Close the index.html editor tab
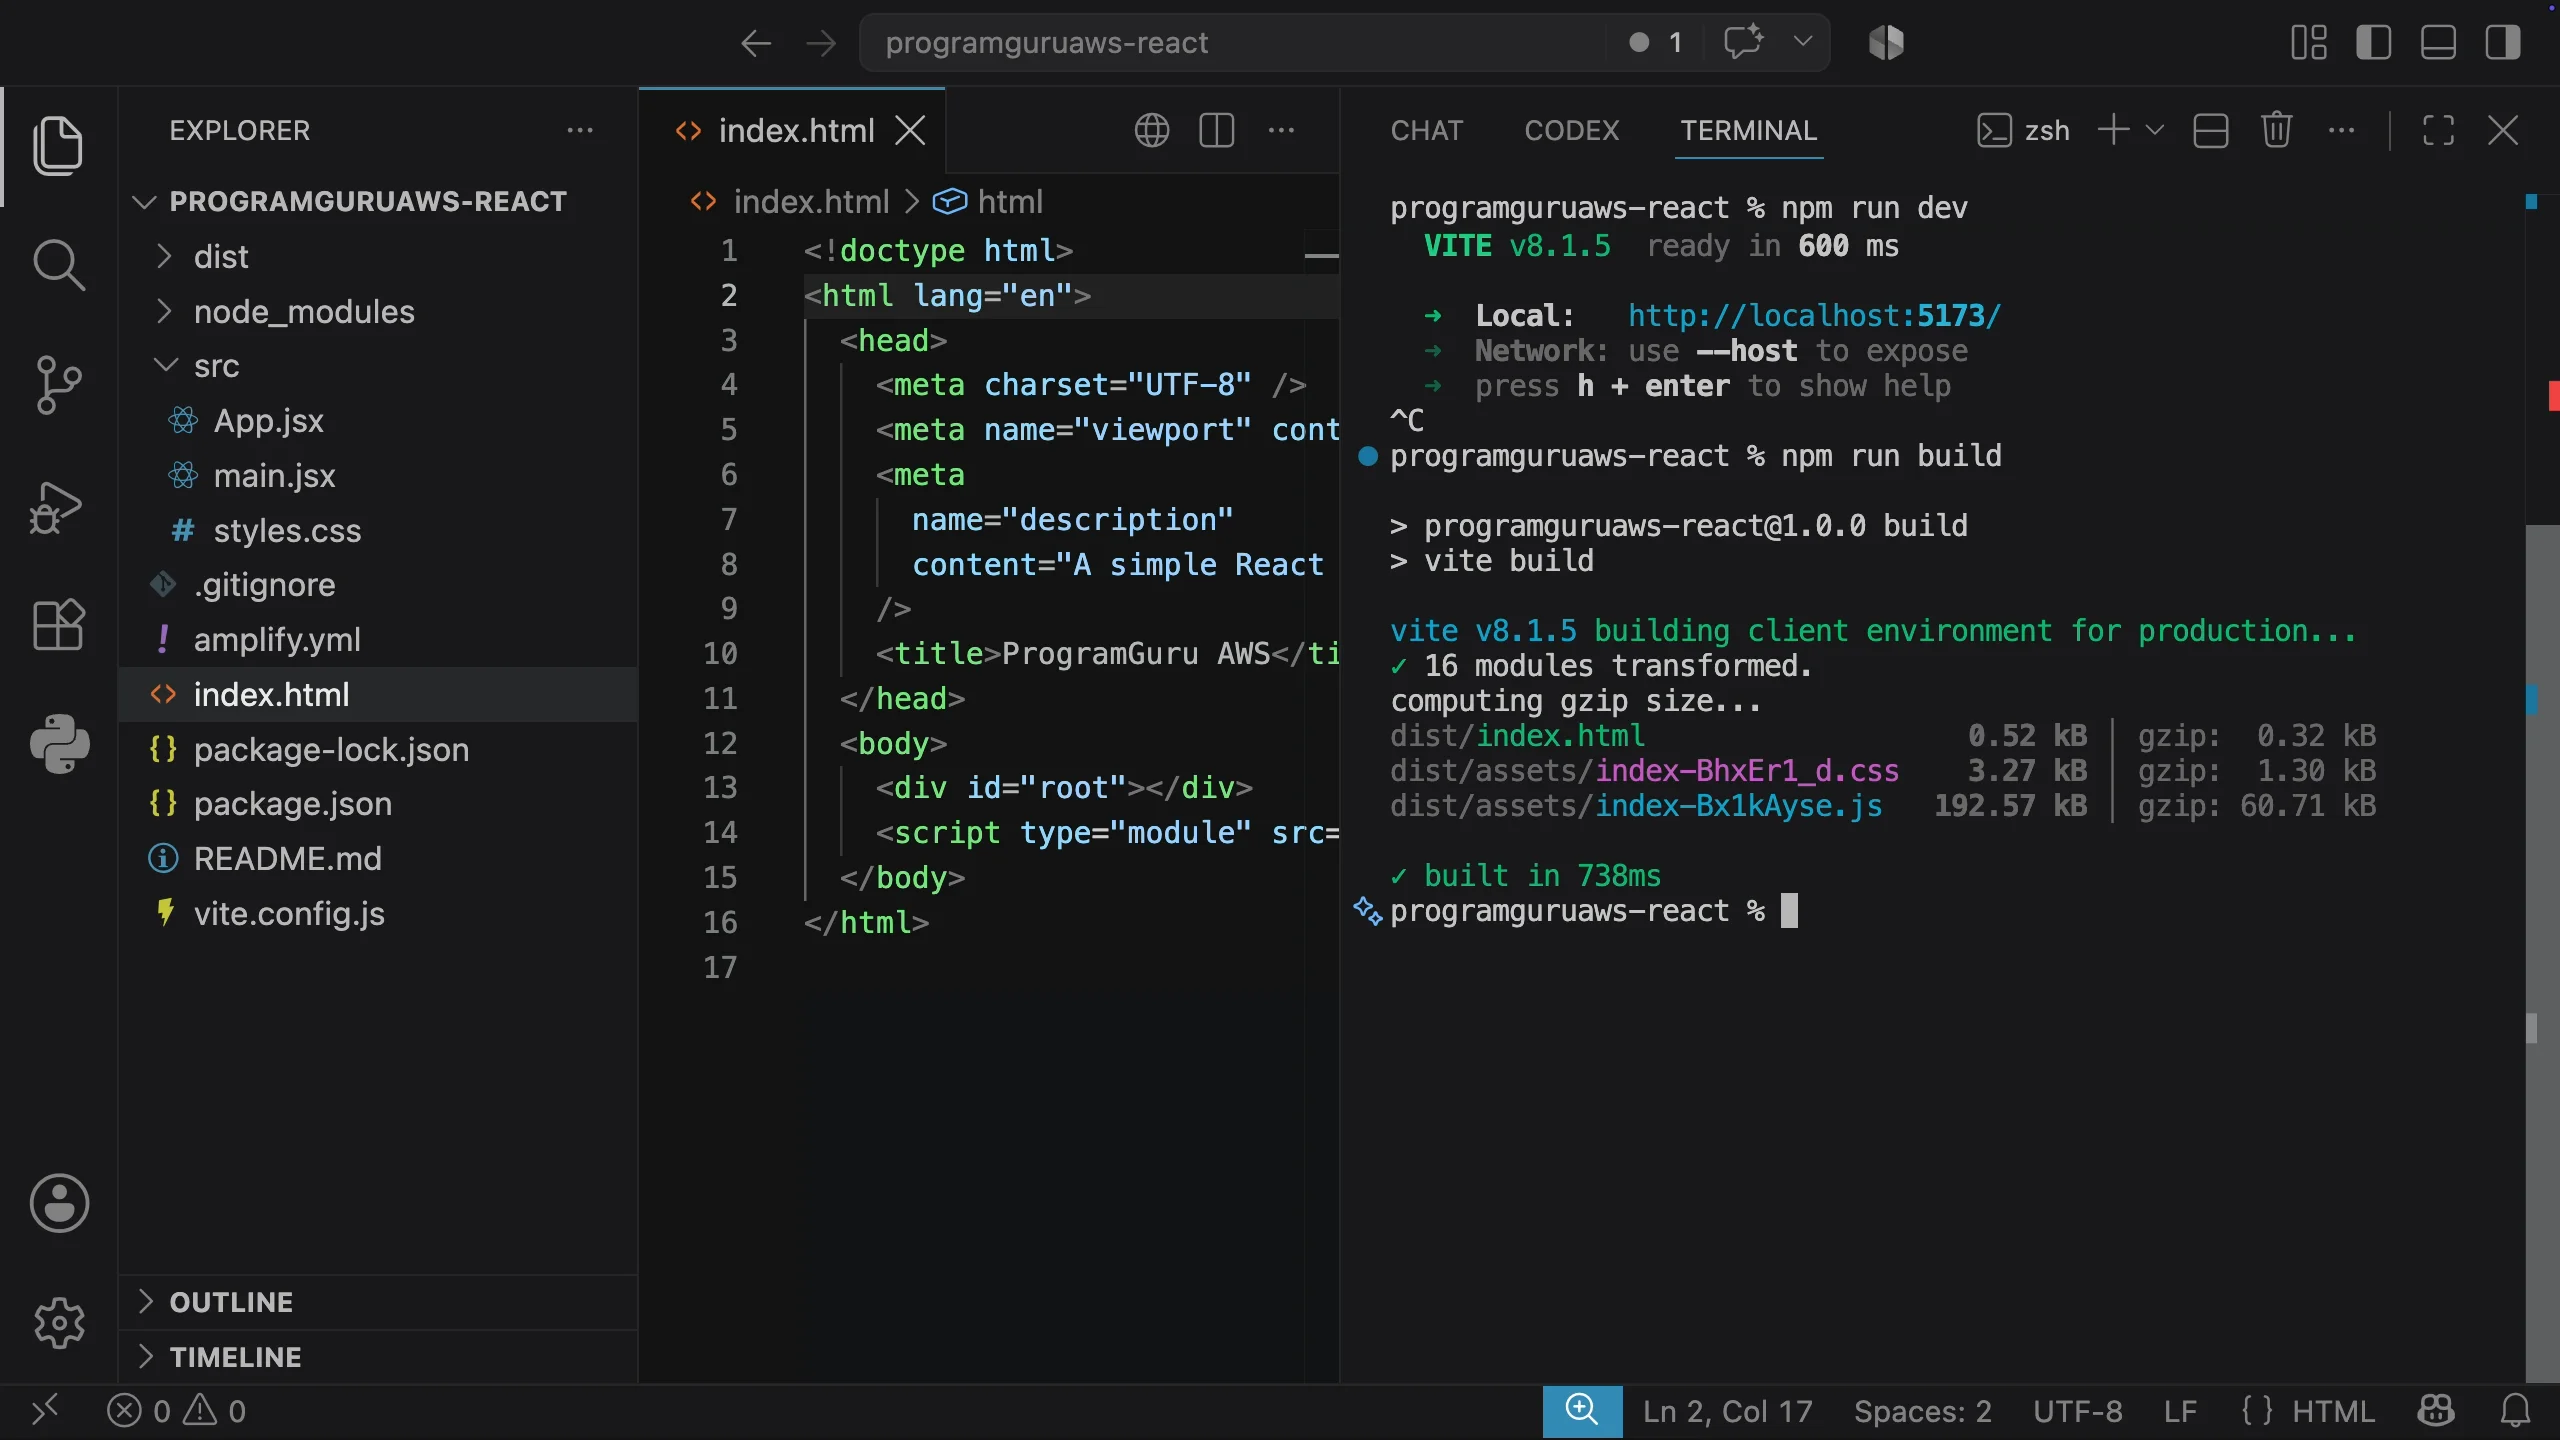The width and height of the screenshot is (2560, 1440). click(x=910, y=130)
